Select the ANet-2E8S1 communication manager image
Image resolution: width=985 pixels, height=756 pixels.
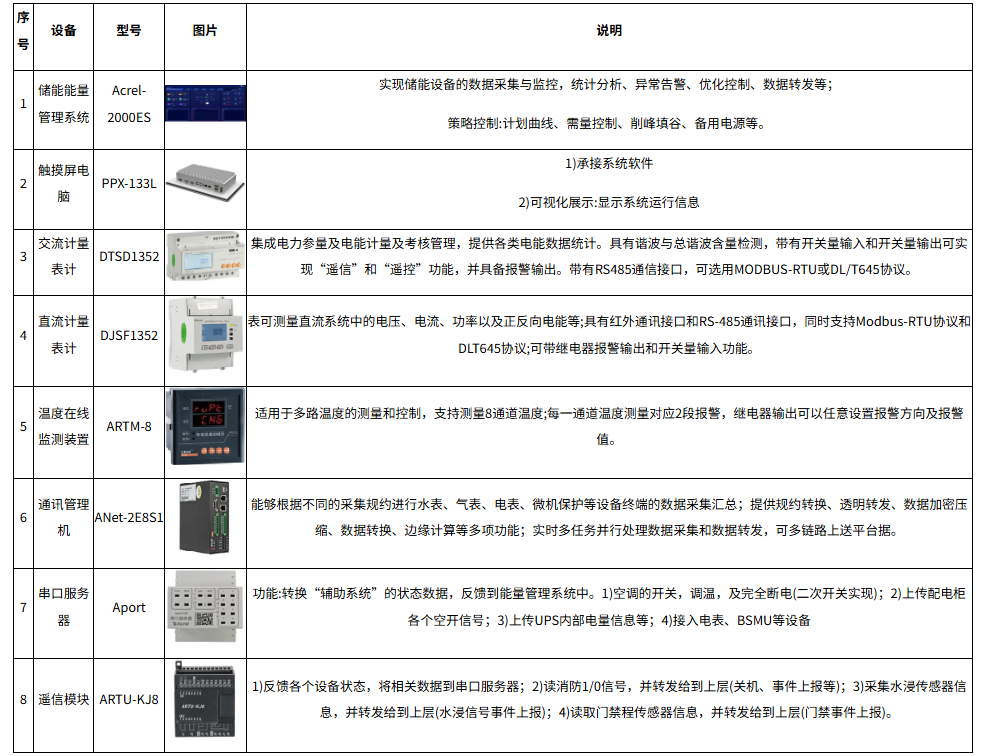pos(205,518)
